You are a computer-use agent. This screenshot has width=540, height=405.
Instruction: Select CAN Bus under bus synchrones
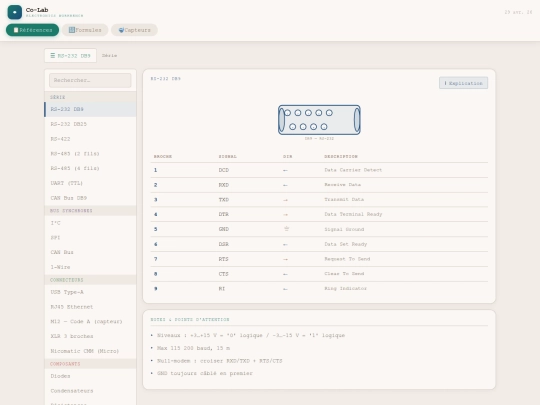[90, 252]
